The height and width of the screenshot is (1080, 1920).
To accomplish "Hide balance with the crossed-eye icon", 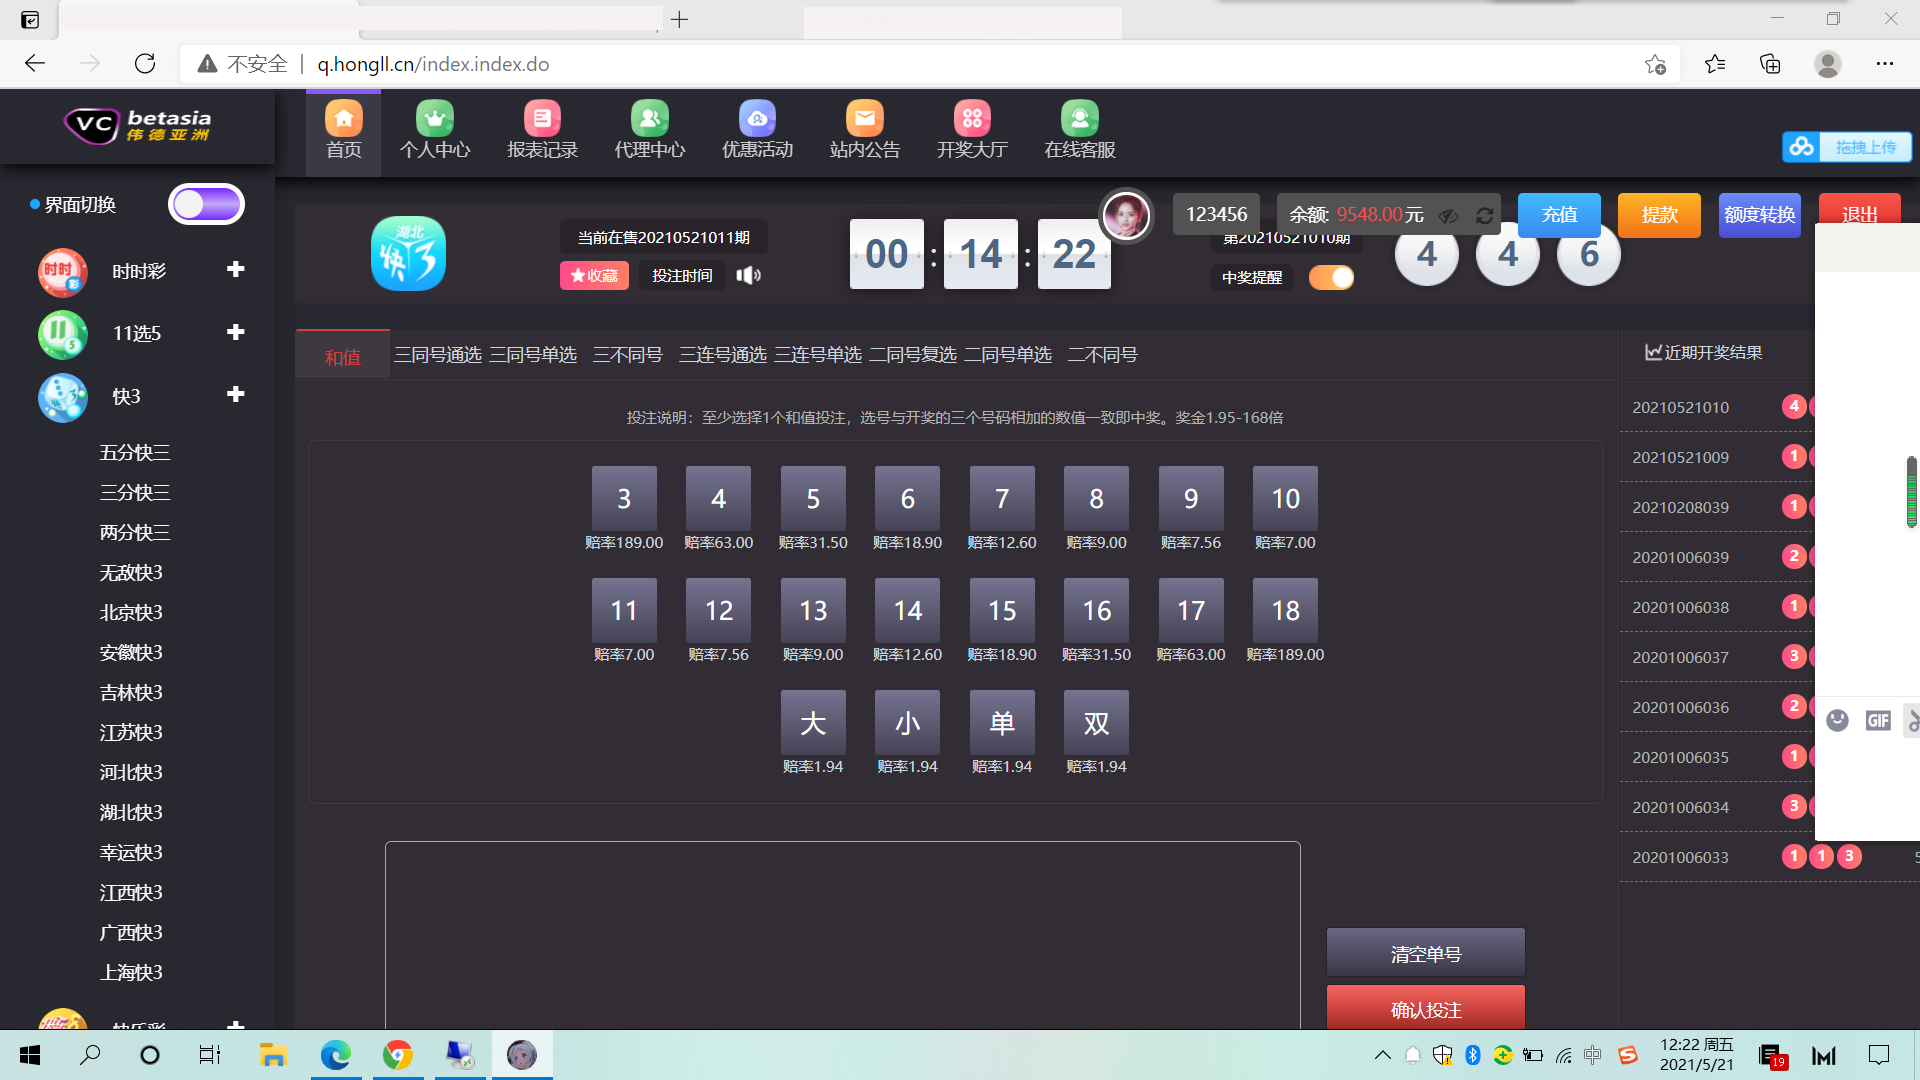I will [1448, 215].
